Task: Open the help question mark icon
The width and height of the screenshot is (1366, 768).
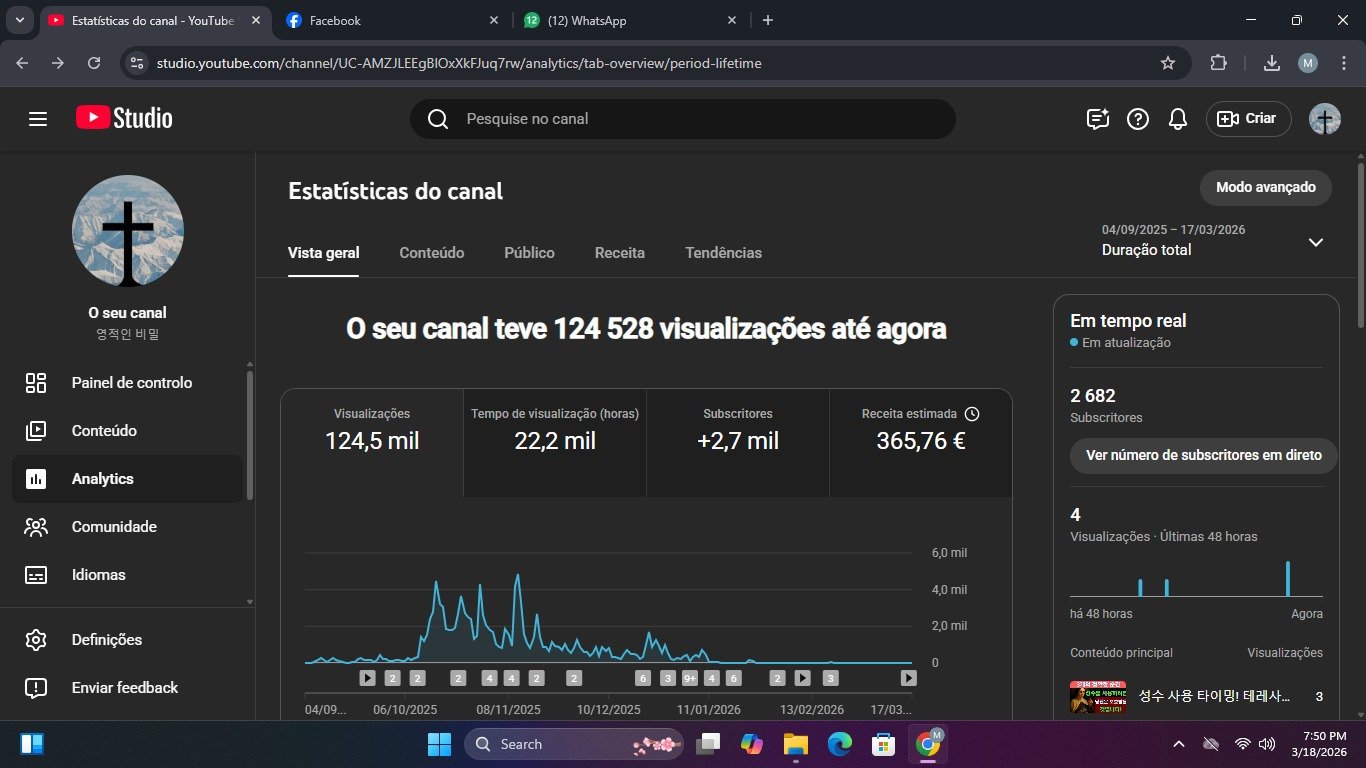Action: pyautogui.click(x=1138, y=119)
